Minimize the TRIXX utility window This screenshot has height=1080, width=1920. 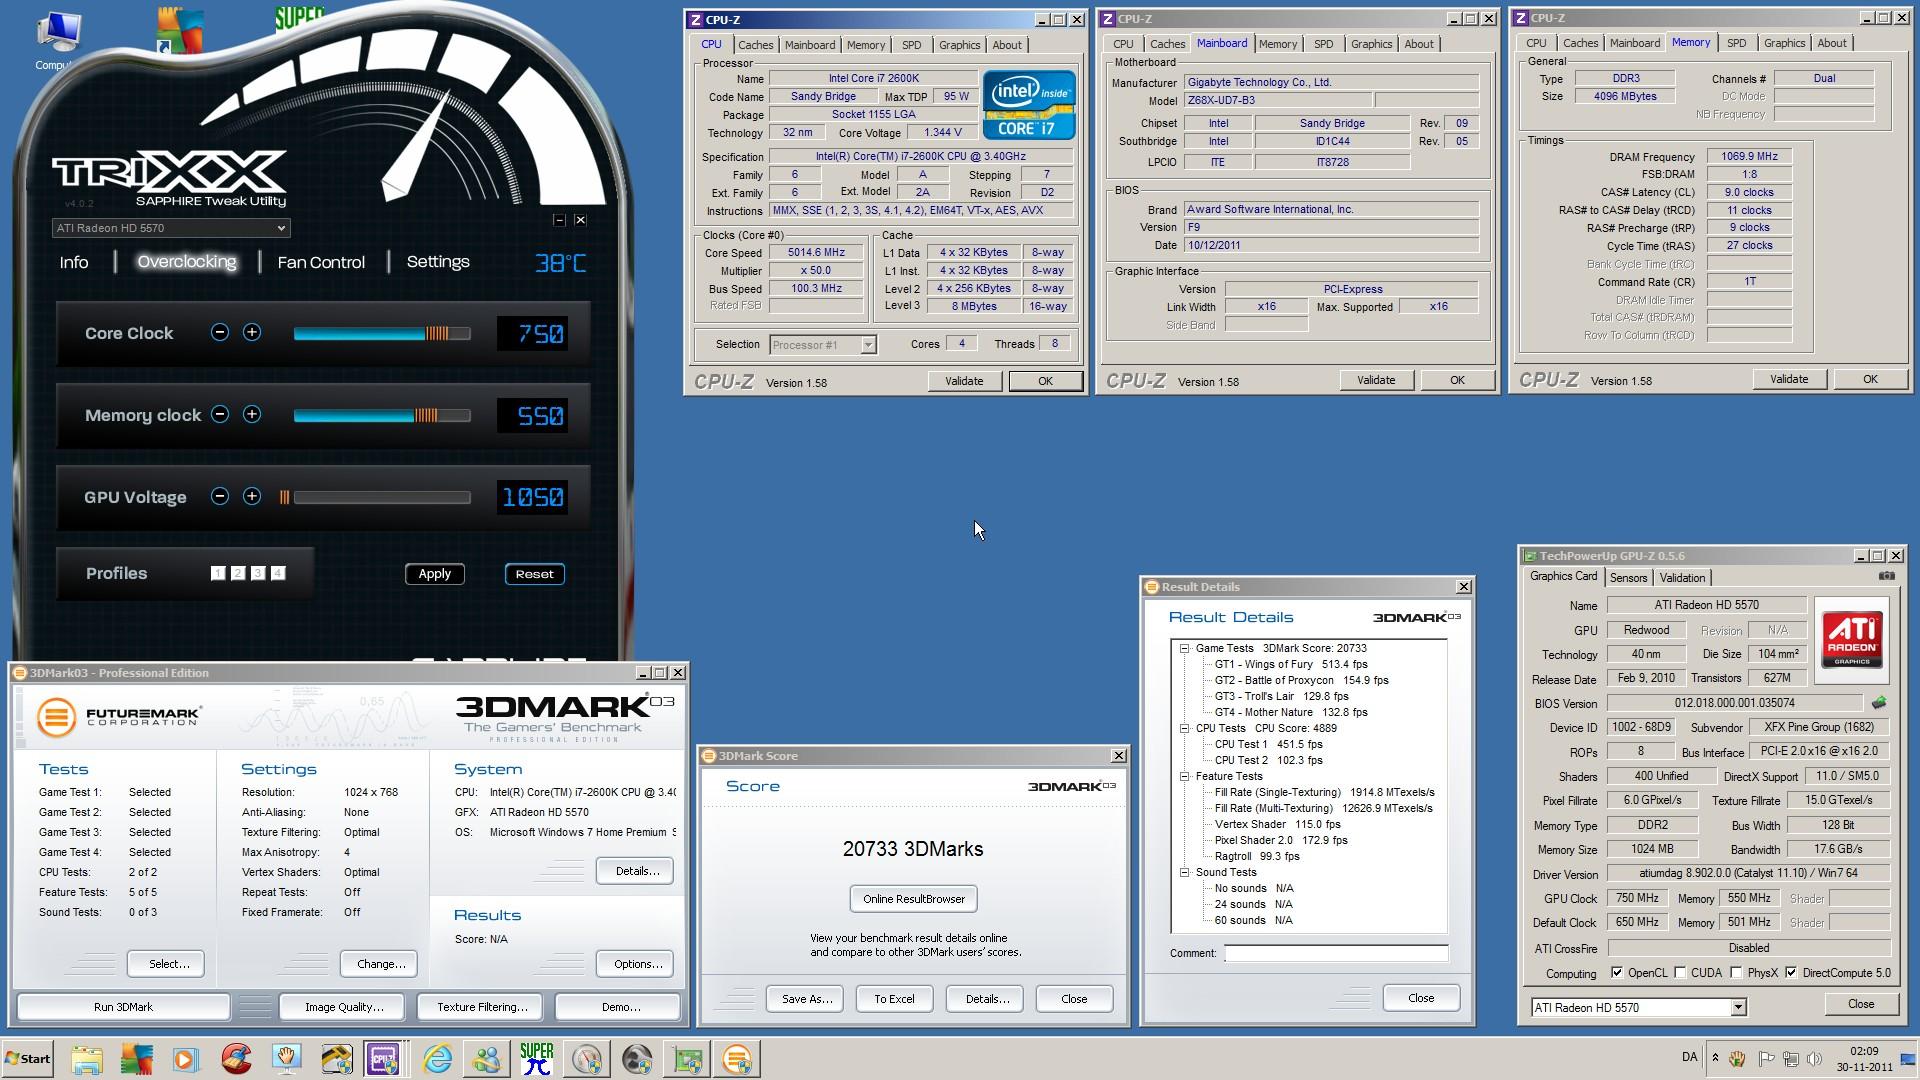tap(559, 220)
